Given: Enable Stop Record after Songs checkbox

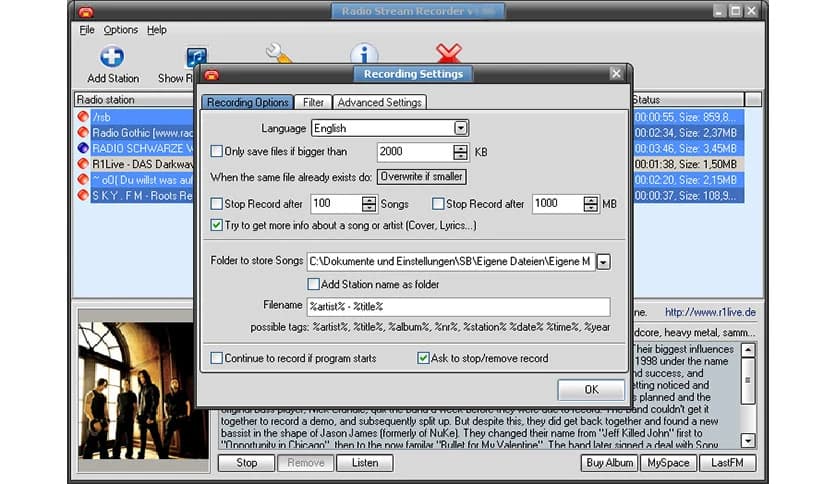Looking at the screenshot, I should 216,204.
